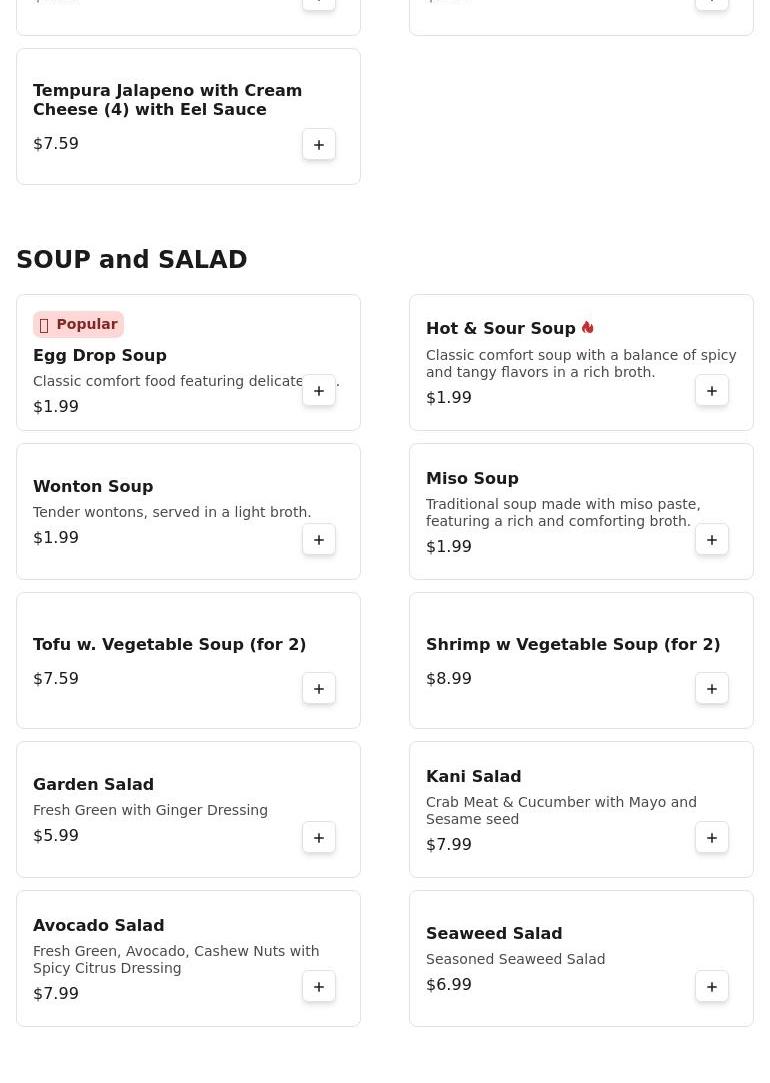Add Shrimp w Vegetable Soup to cart
Image resolution: width=770 pixels, height=1083 pixels.
point(711,689)
